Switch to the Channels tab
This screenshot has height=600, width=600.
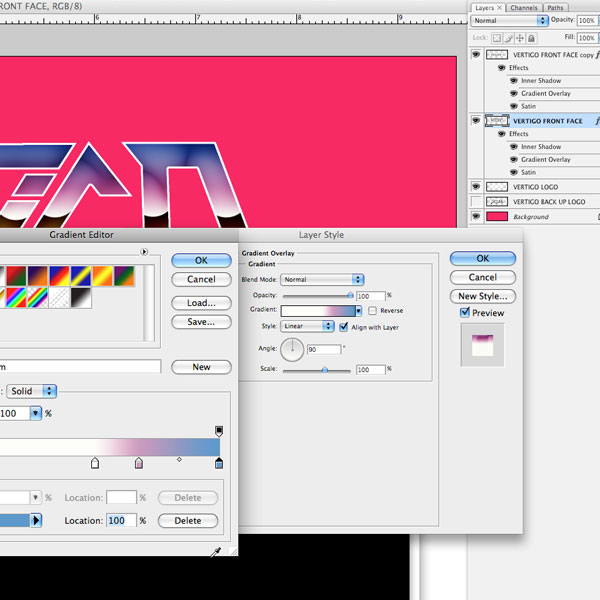coord(525,7)
